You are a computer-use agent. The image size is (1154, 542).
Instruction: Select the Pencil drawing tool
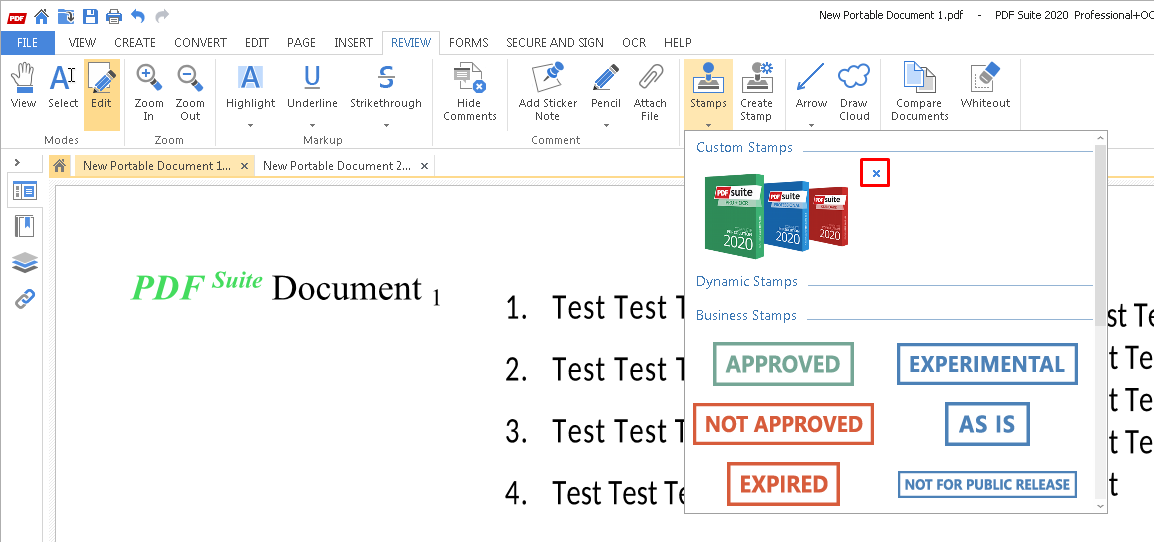tap(606, 87)
